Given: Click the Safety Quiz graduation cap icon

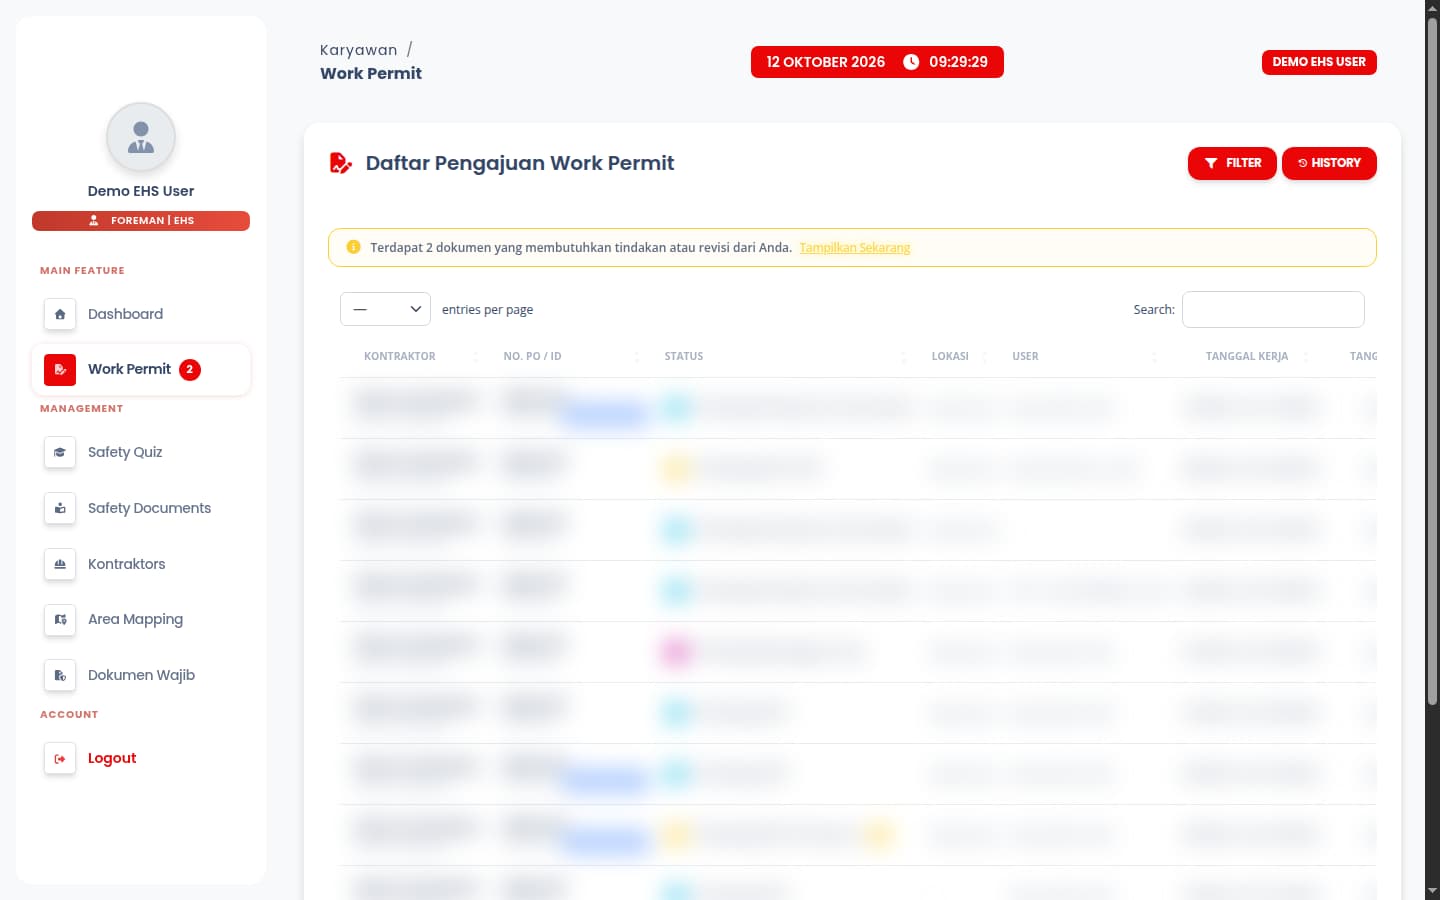Looking at the screenshot, I should click(x=60, y=452).
